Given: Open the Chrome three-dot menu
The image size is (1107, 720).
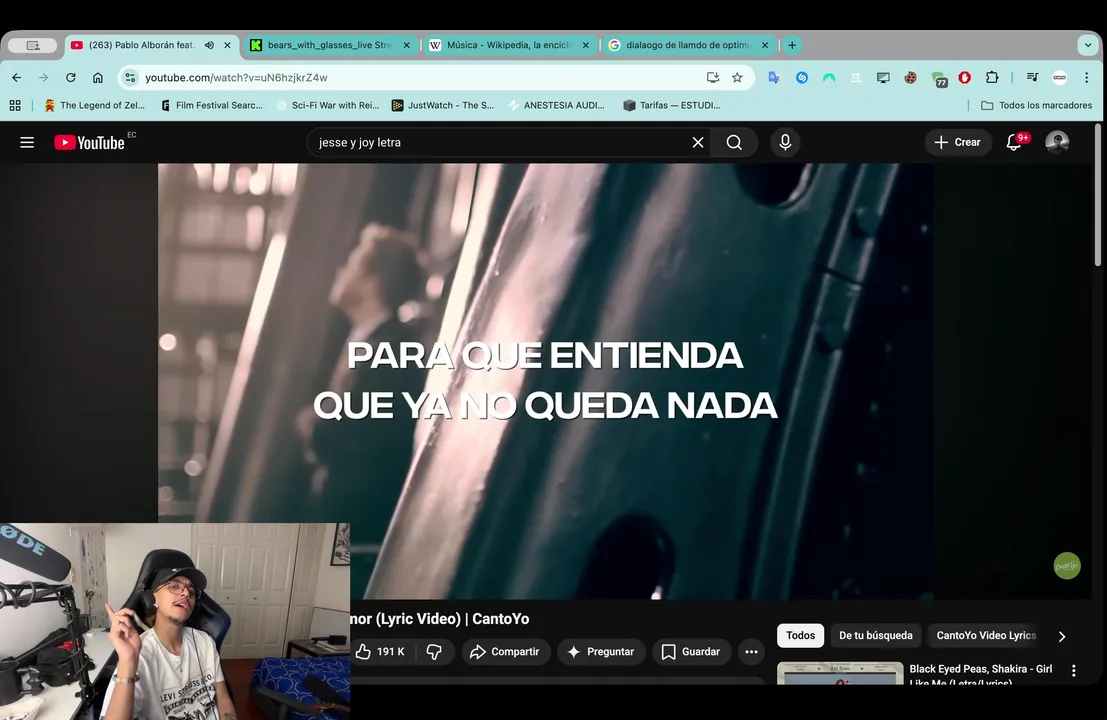Looking at the screenshot, I should point(1087,78).
